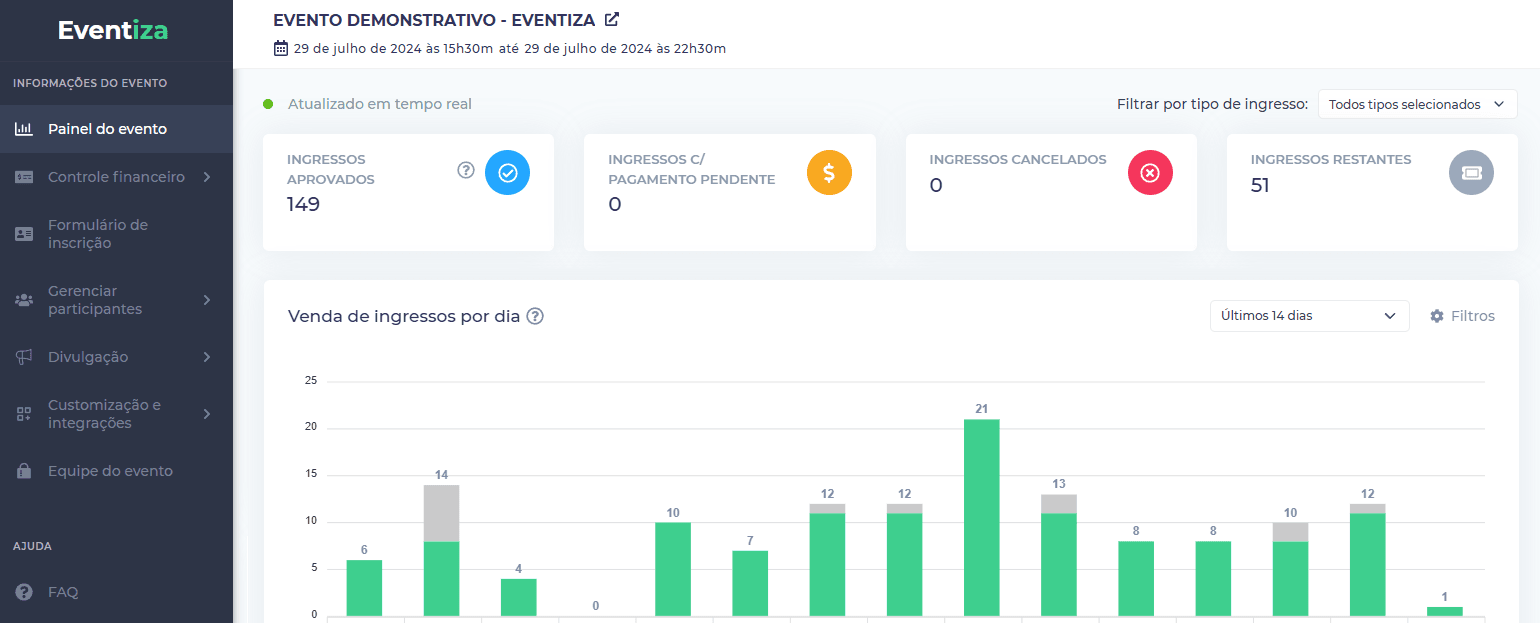This screenshot has width=1540, height=623.
Task: Click the blue checkmark approved tickets icon
Action: click(507, 173)
